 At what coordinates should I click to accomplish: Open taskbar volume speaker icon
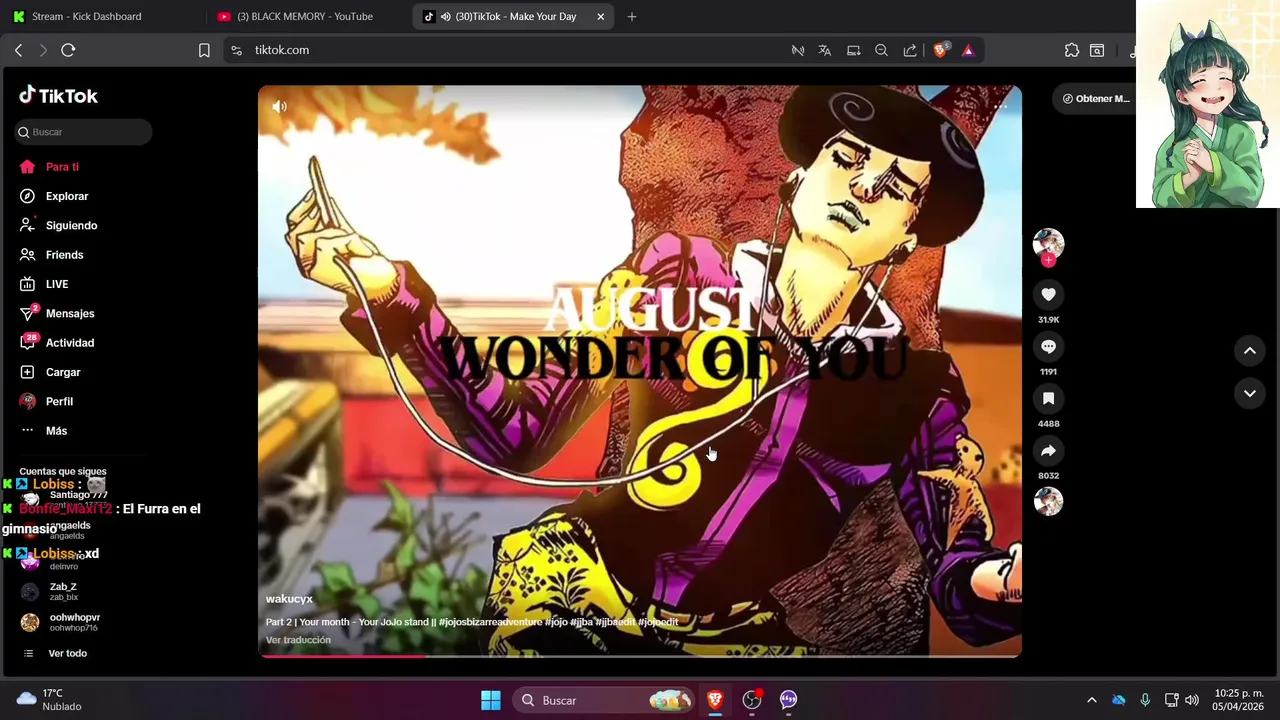coord(1191,700)
